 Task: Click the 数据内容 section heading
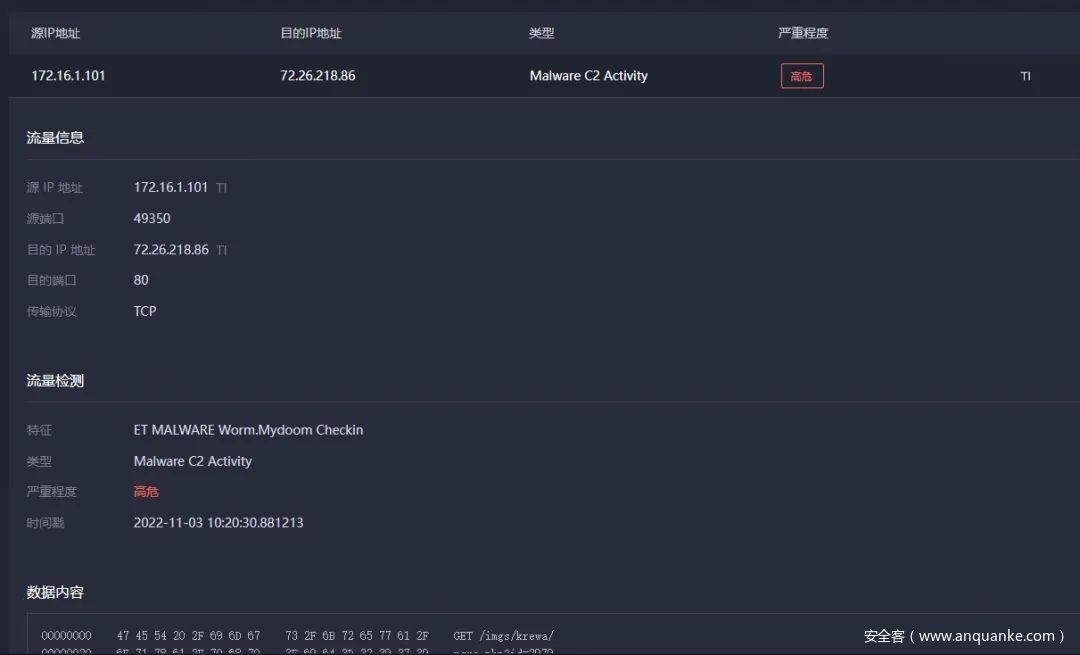tap(55, 592)
